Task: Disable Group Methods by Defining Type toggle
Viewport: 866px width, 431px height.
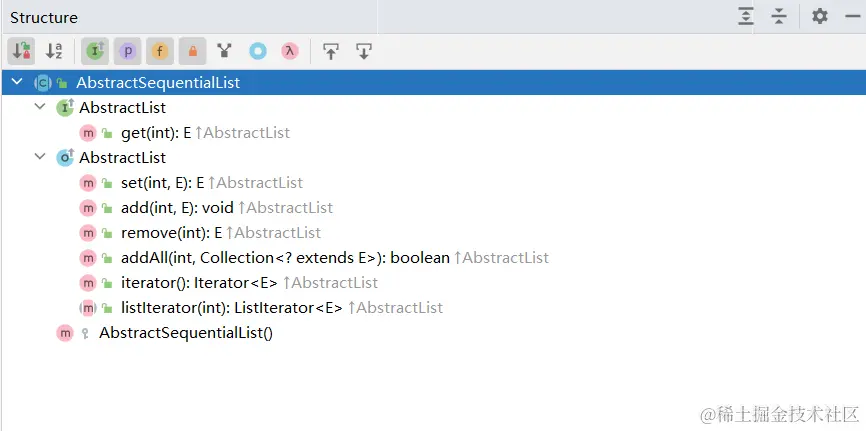Action: [x=95, y=50]
